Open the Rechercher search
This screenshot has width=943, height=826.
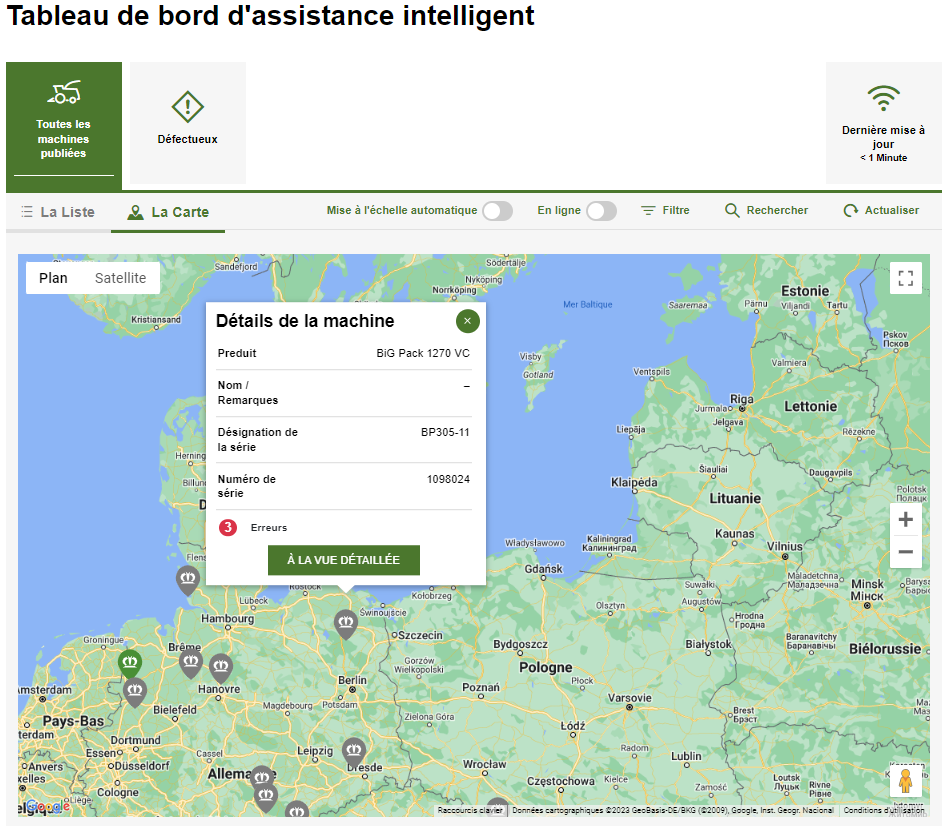click(766, 211)
